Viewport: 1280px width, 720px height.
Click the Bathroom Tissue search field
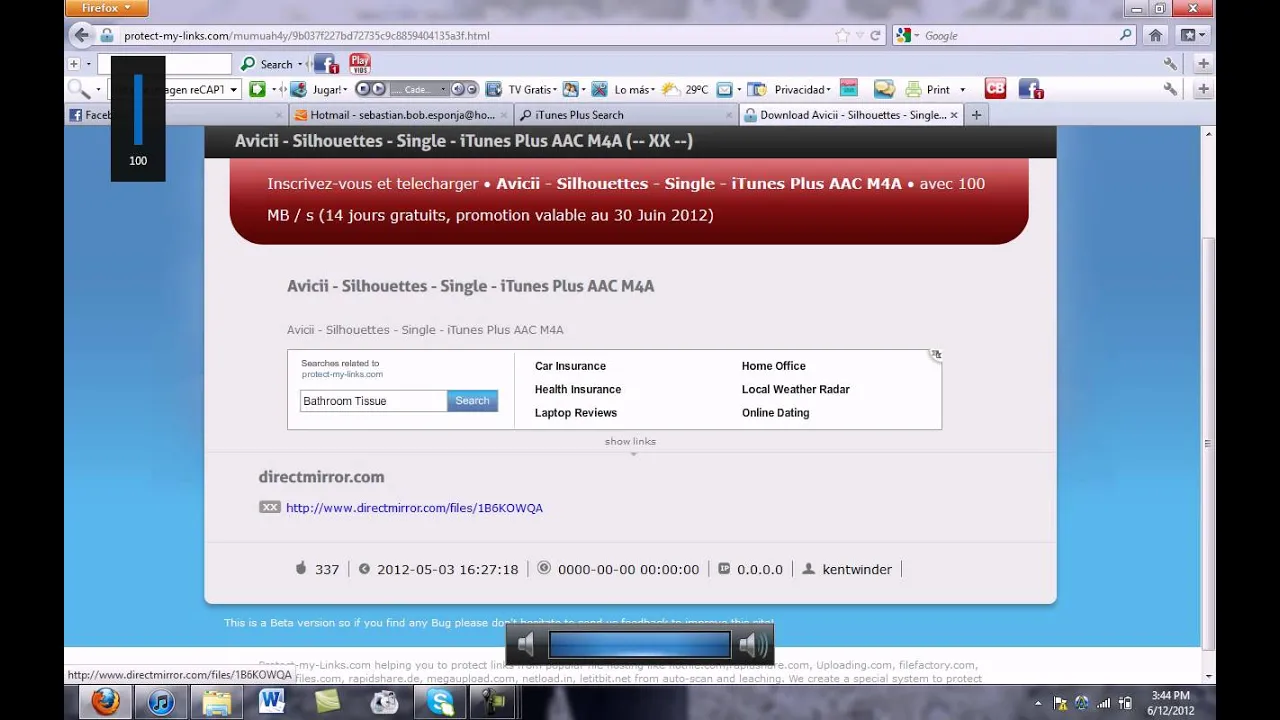pyautogui.click(x=373, y=401)
